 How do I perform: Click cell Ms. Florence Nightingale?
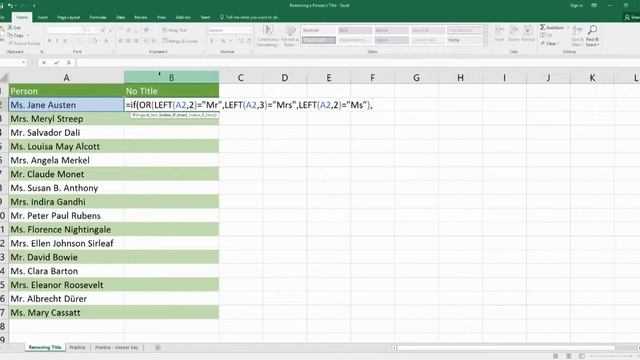(x=66, y=229)
